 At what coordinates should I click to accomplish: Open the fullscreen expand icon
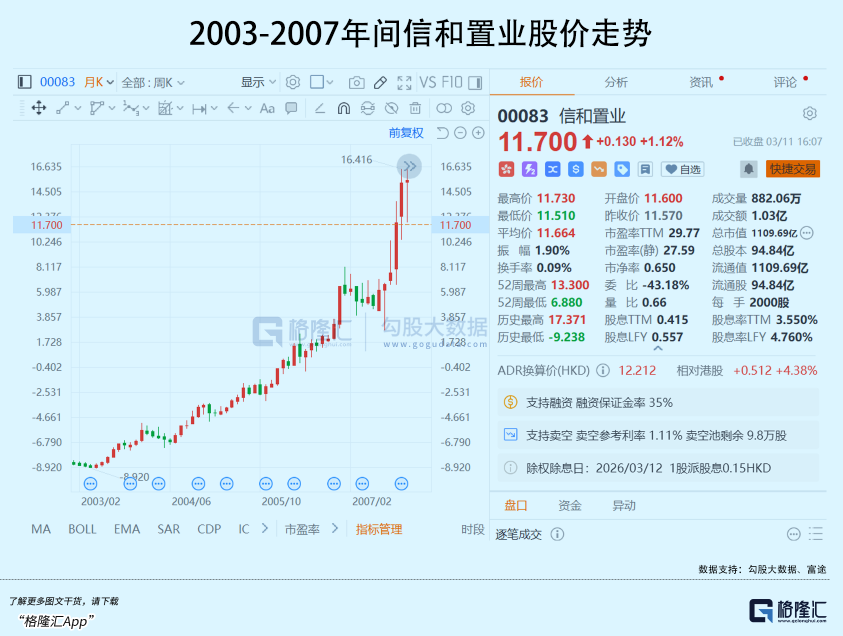[x=404, y=82]
